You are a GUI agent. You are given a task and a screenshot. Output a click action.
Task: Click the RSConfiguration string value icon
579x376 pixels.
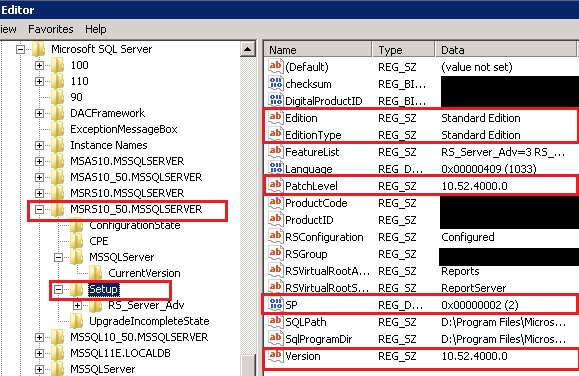[x=275, y=236]
